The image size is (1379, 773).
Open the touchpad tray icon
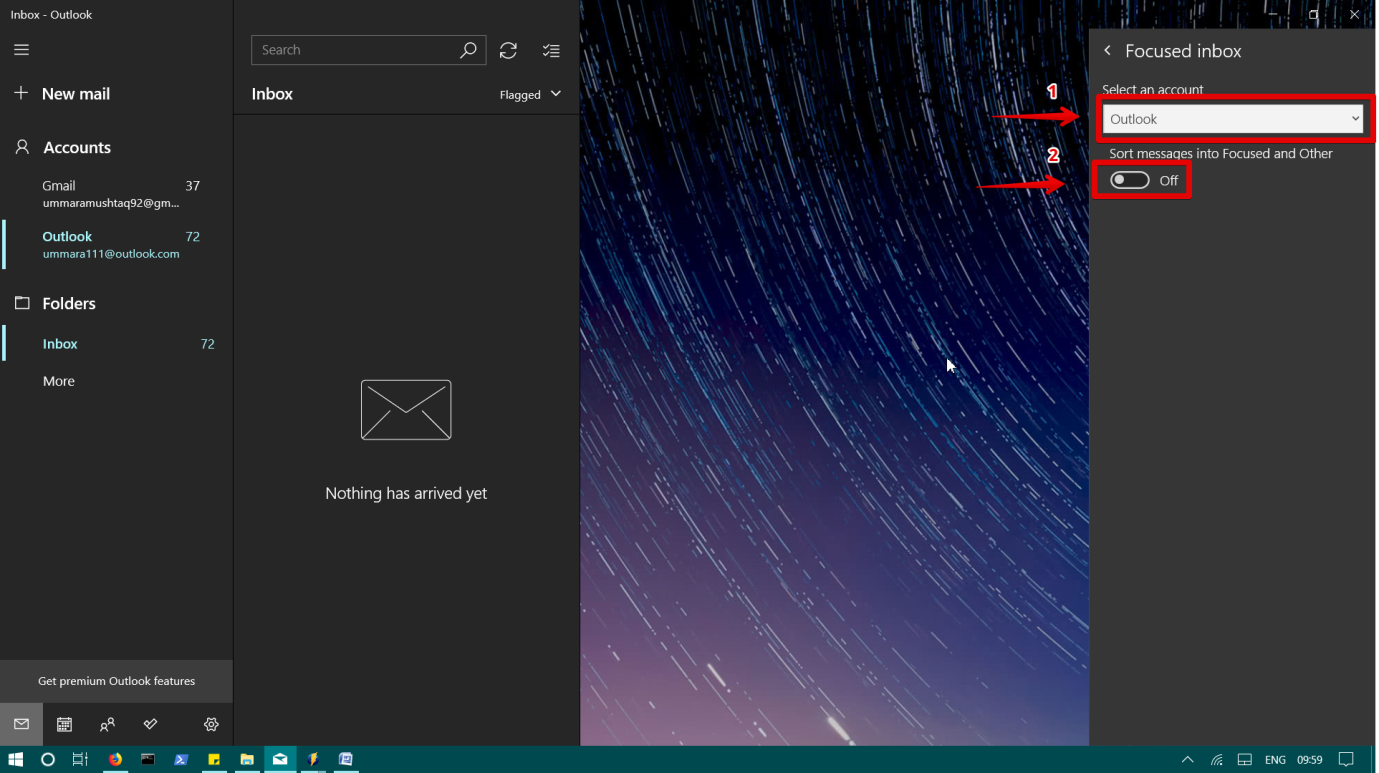[x=1245, y=760]
